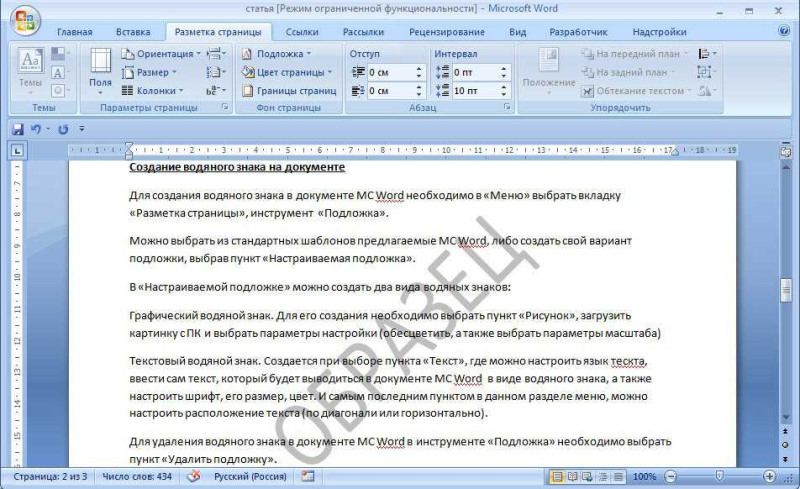
Task: Expand the Ориентация dropdown
Action: pyautogui.click(x=162, y=53)
